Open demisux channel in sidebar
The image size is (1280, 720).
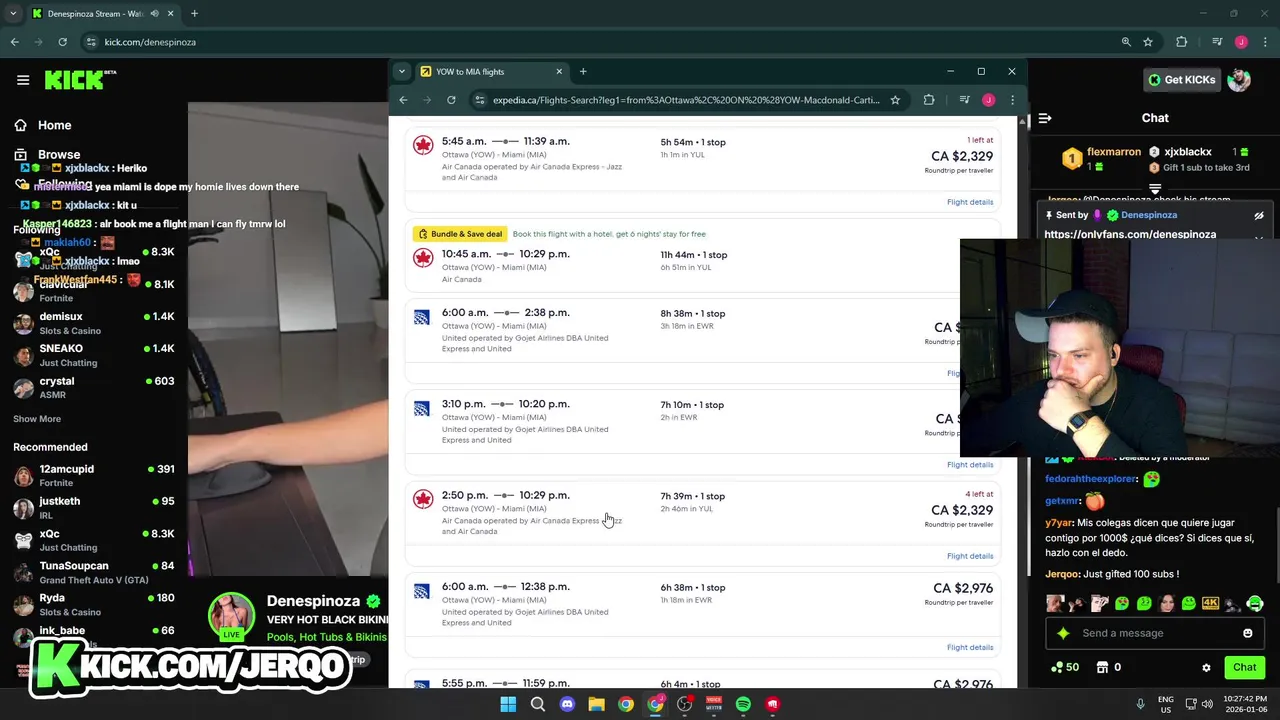pos(94,323)
